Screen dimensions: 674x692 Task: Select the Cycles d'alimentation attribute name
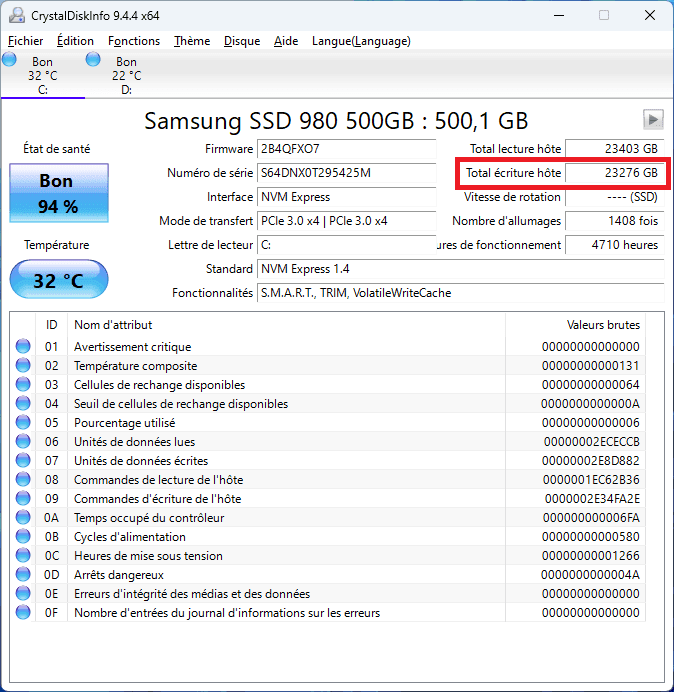130,537
